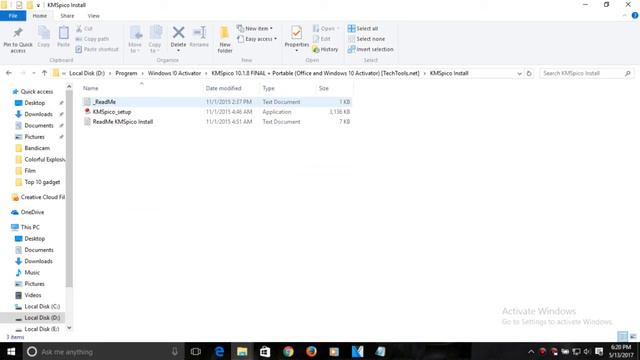The width and height of the screenshot is (640, 360).
Task: Click Cortana Ask me anything box
Action: [102, 351]
